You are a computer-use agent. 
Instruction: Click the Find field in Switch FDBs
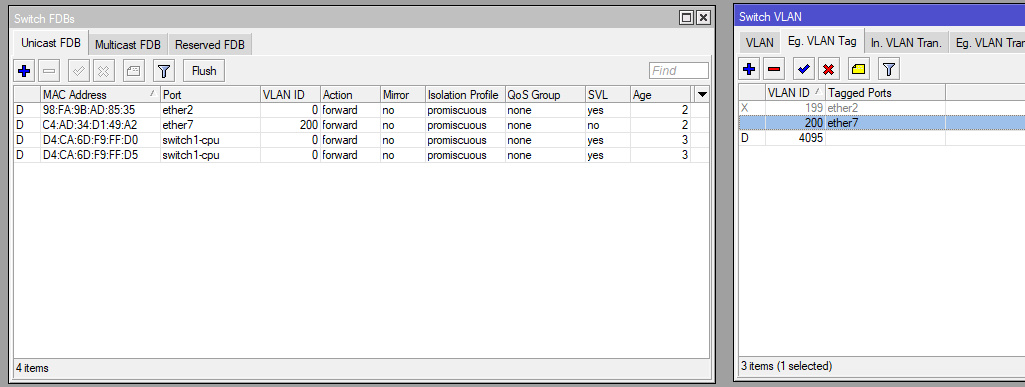pyautogui.click(x=679, y=71)
